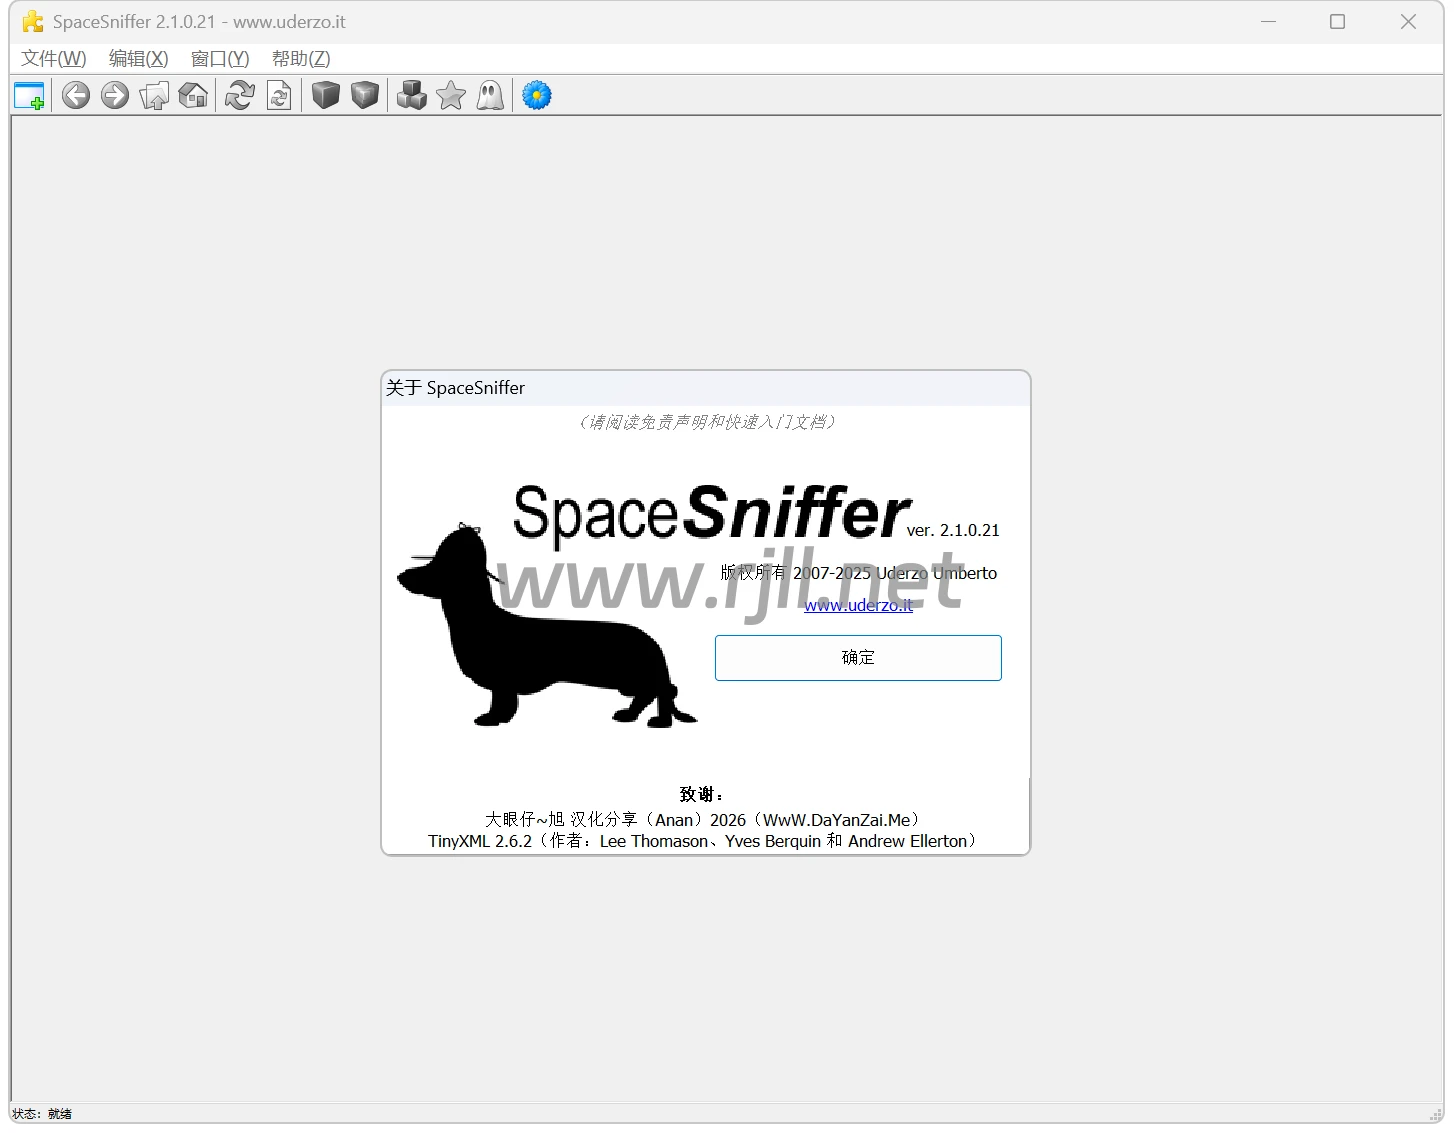The image size is (1454, 1133).
Task: Go back with the left arrow icon
Action: (76, 96)
